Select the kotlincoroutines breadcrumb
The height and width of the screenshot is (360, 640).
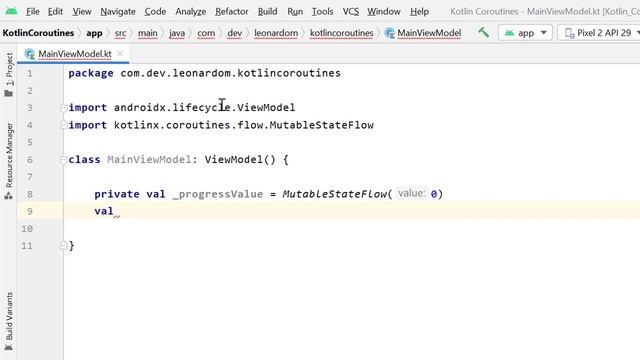tap(342, 33)
